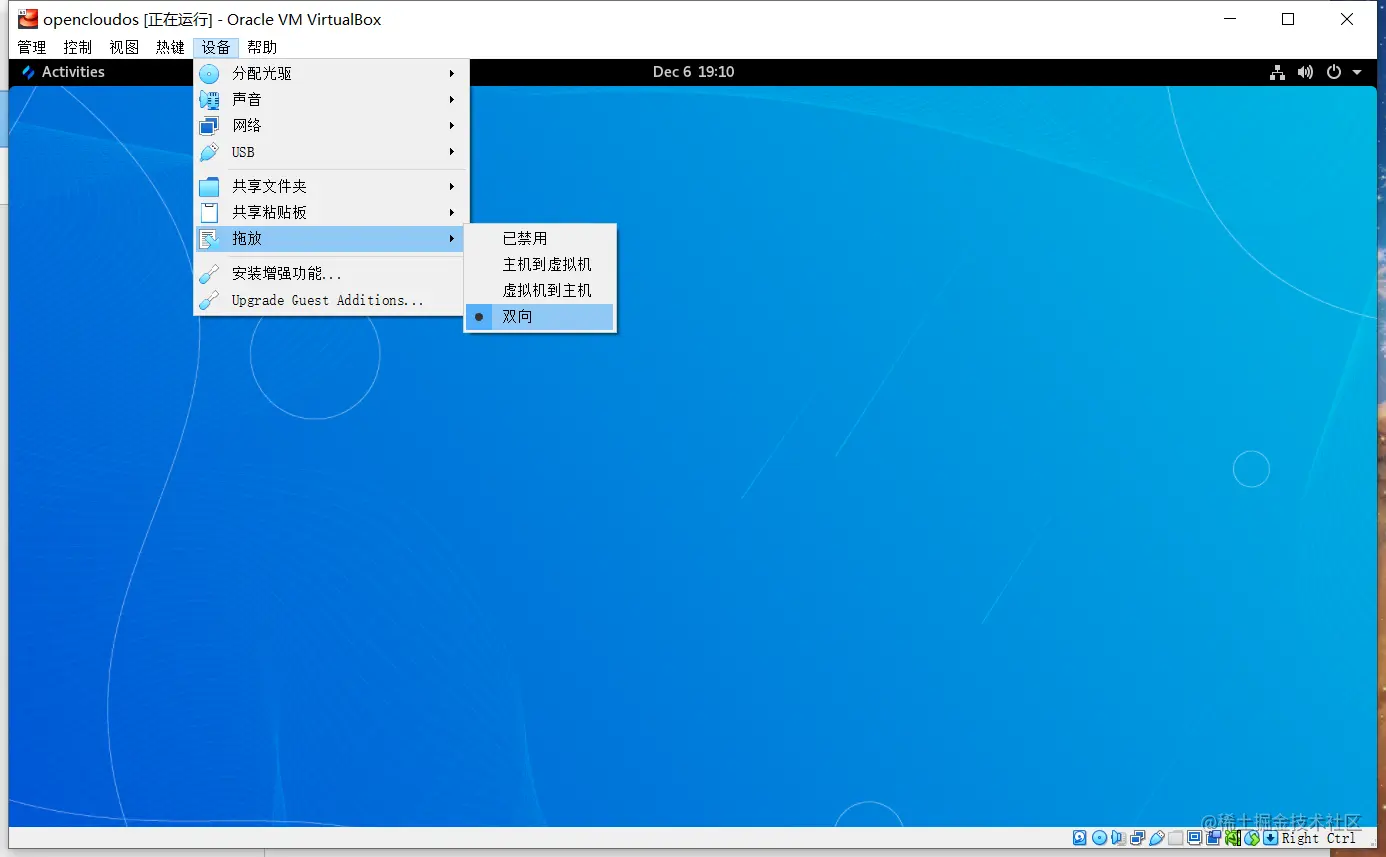Click the keyboard capture down-arrow status icon

pos(1270,838)
